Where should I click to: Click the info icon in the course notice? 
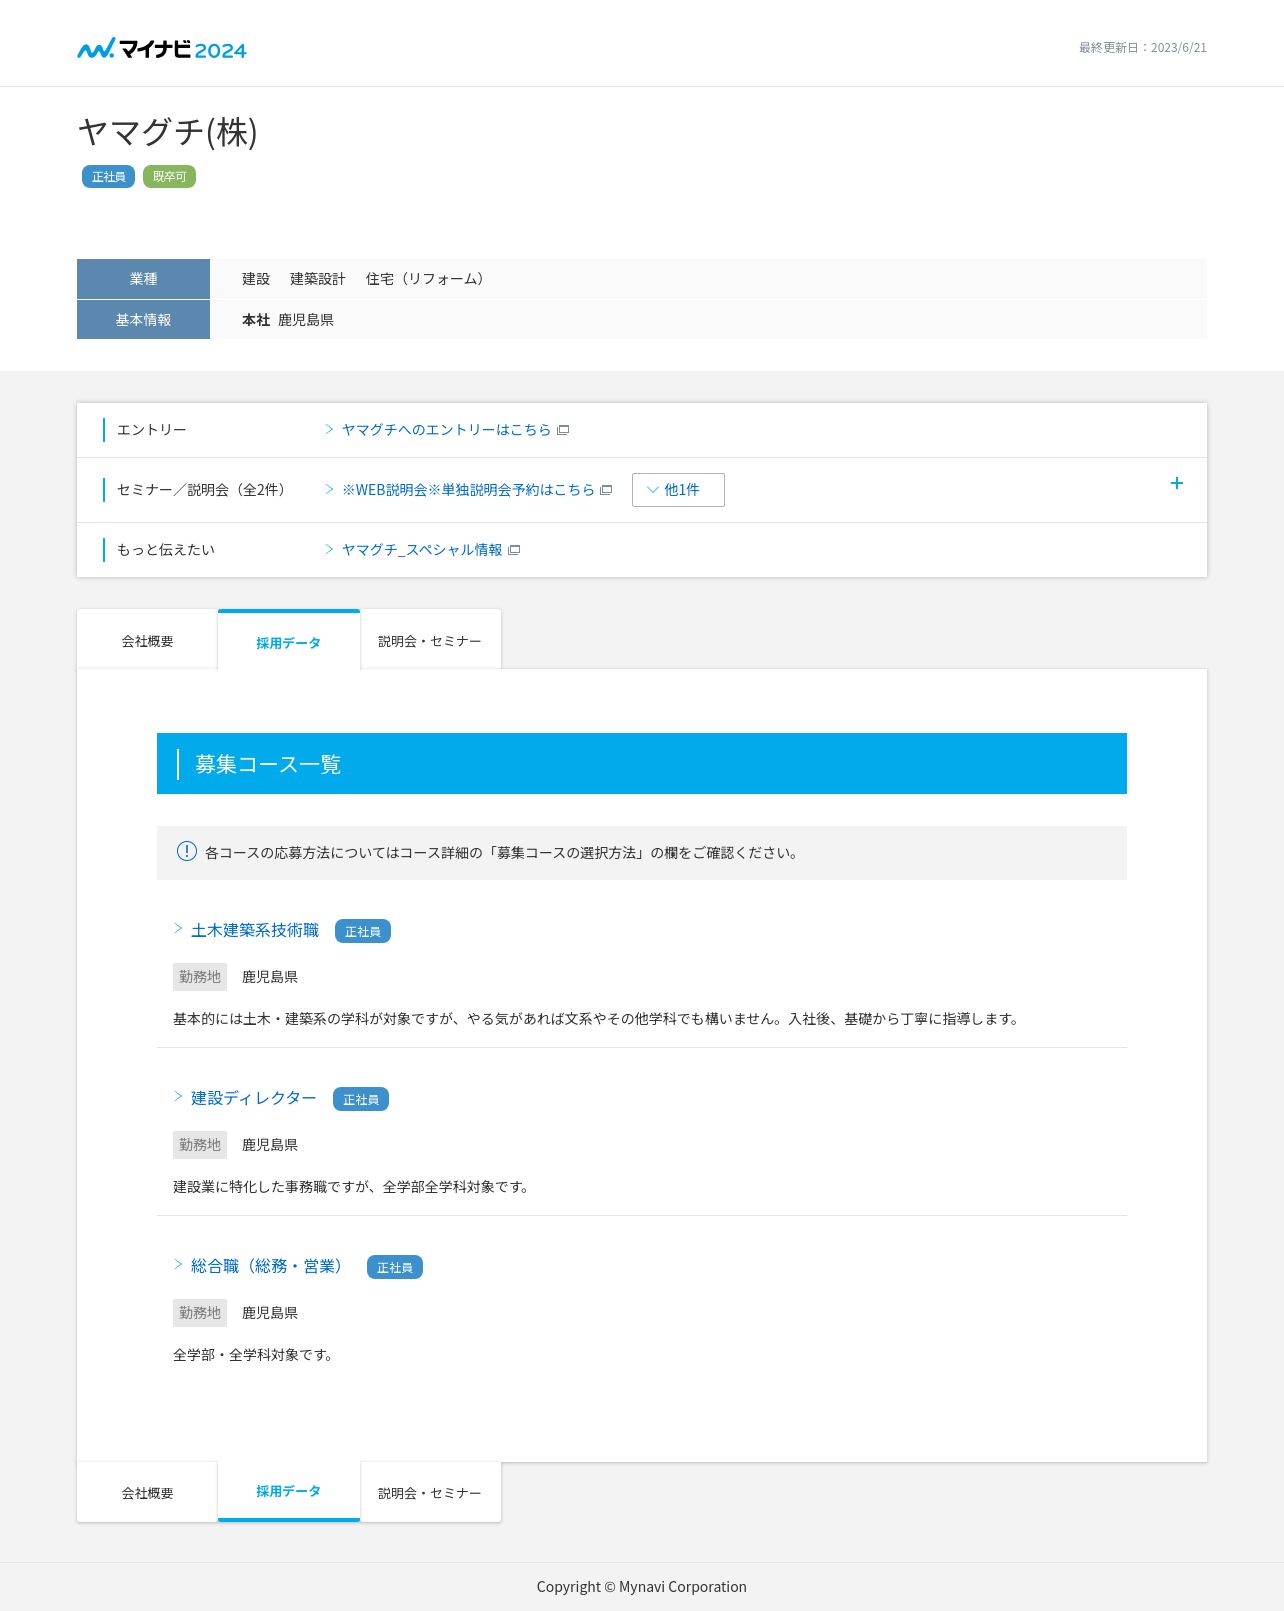(x=187, y=851)
